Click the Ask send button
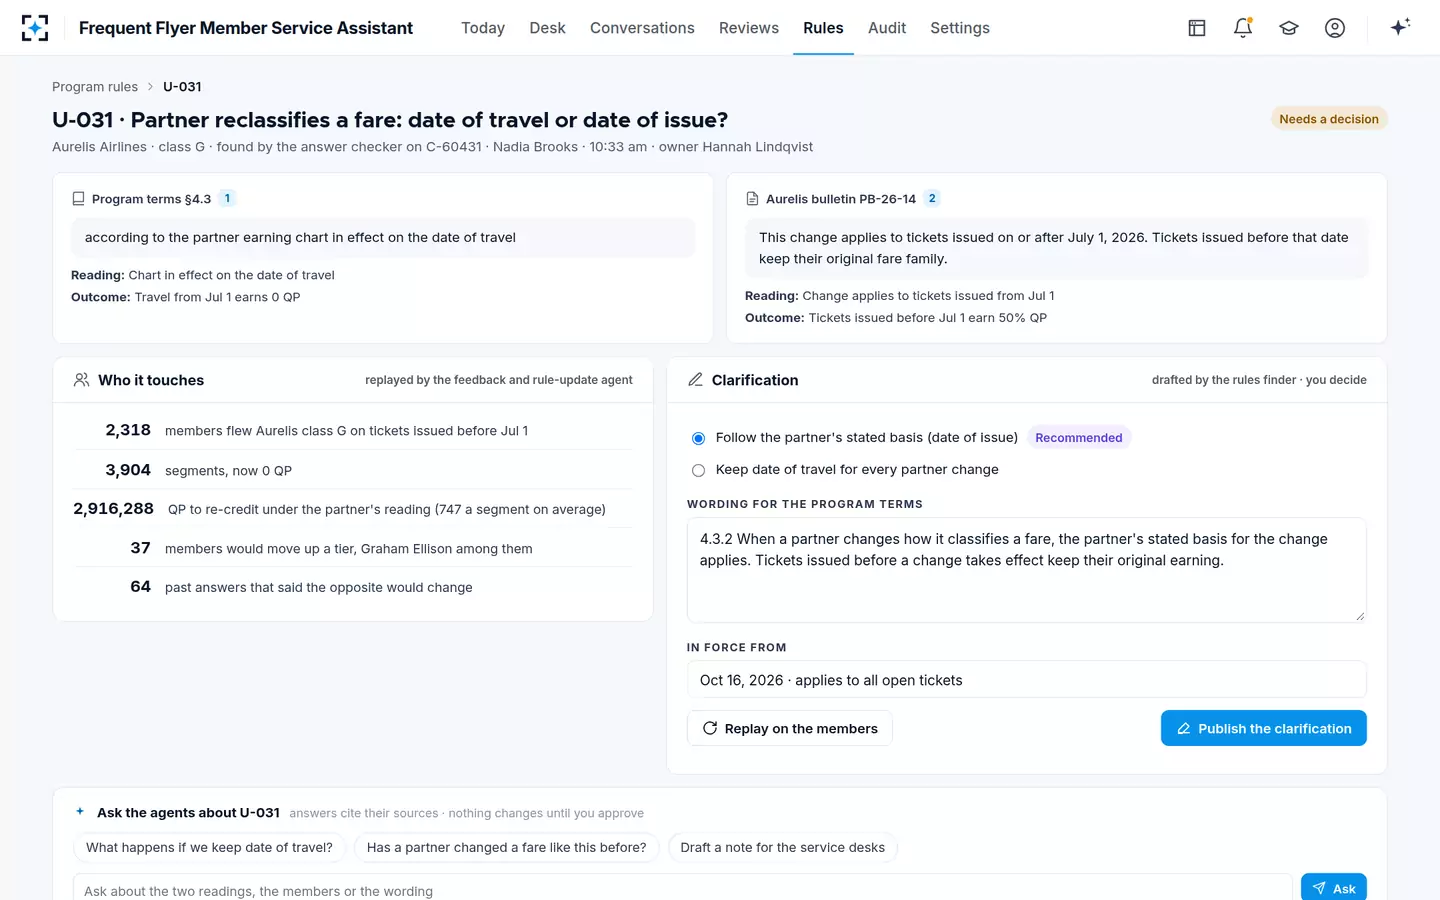 1334,887
